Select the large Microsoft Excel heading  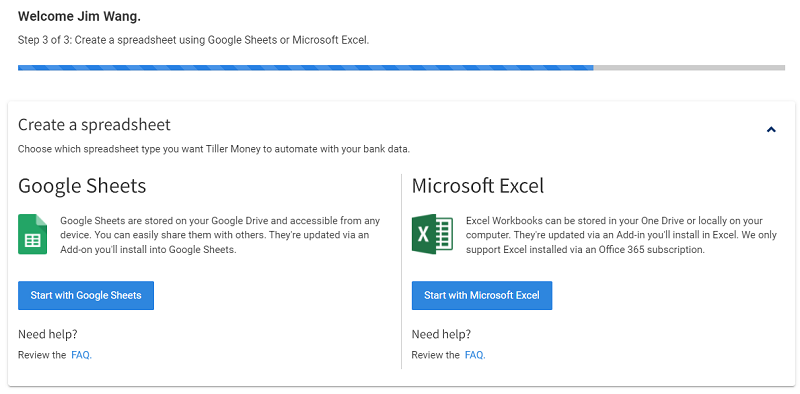pyautogui.click(x=478, y=186)
